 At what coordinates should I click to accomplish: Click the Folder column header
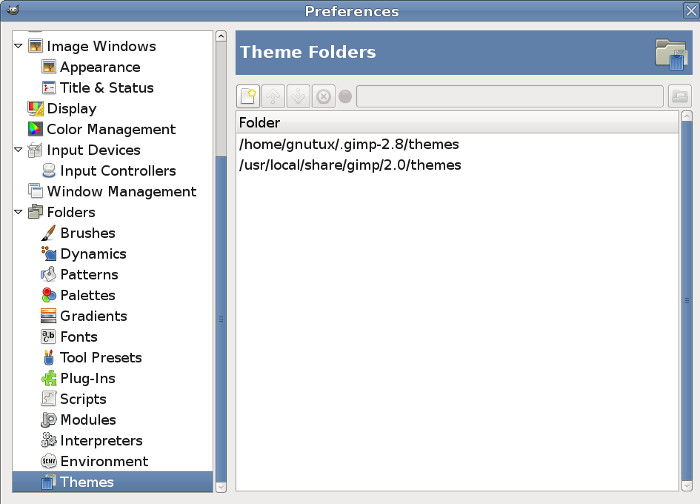point(457,122)
